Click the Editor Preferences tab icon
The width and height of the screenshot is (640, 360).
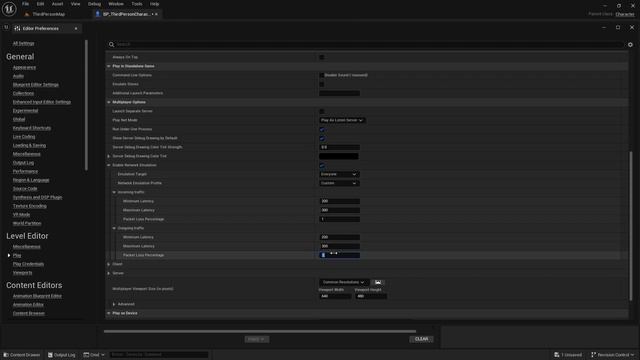[17, 29]
